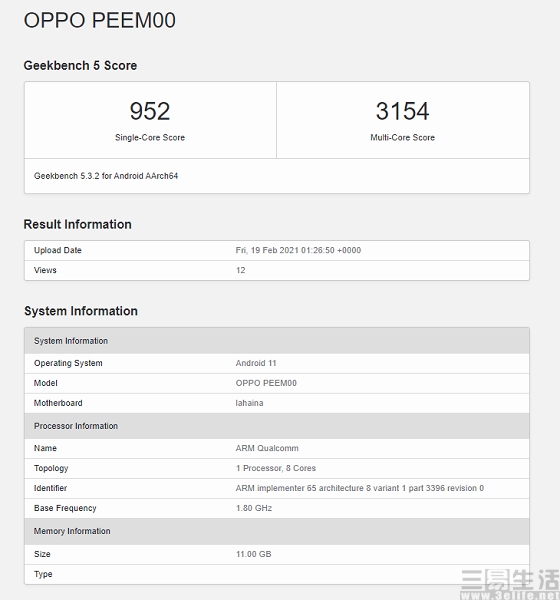Select the lahaina motherboard value
The image size is (560, 600).
(249, 403)
